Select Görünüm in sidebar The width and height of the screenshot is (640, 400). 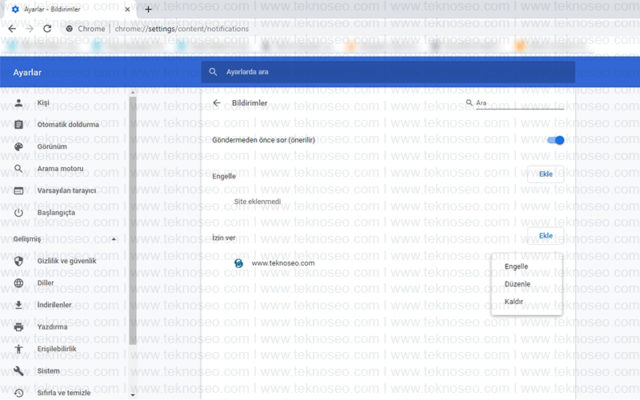[52, 147]
